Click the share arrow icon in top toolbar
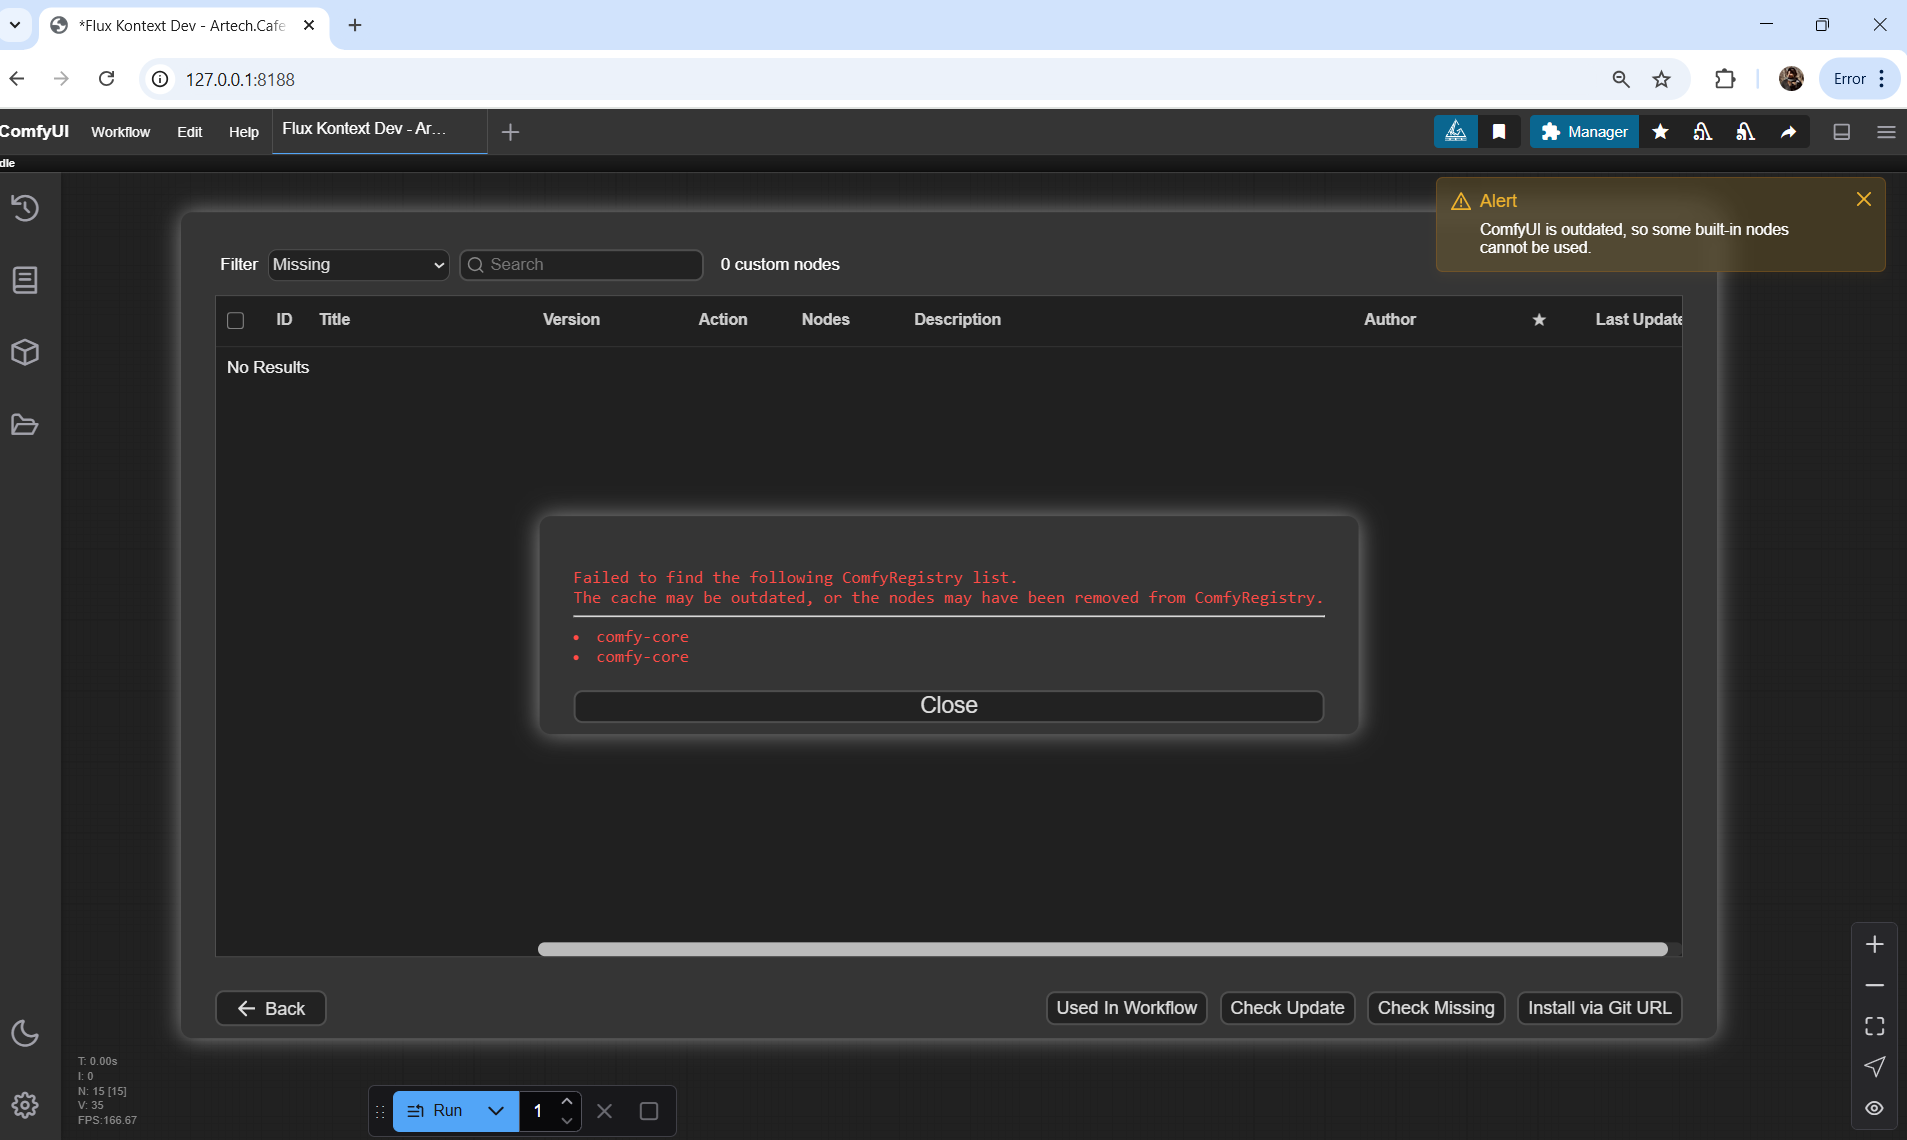This screenshot has height=1140, width=1907. point(1788,132)
